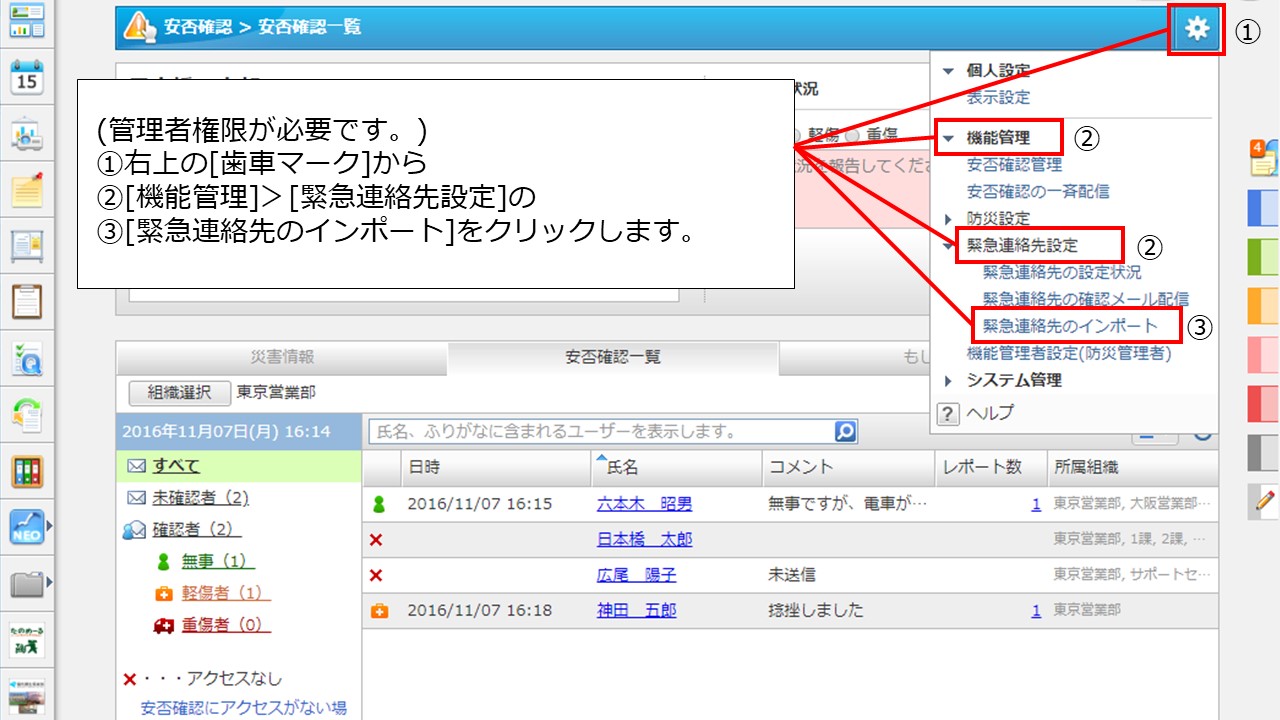This screenshot has width=1280, height=720.
Task: Switch to the 災害情報 tab
Action: coord(282,357)
